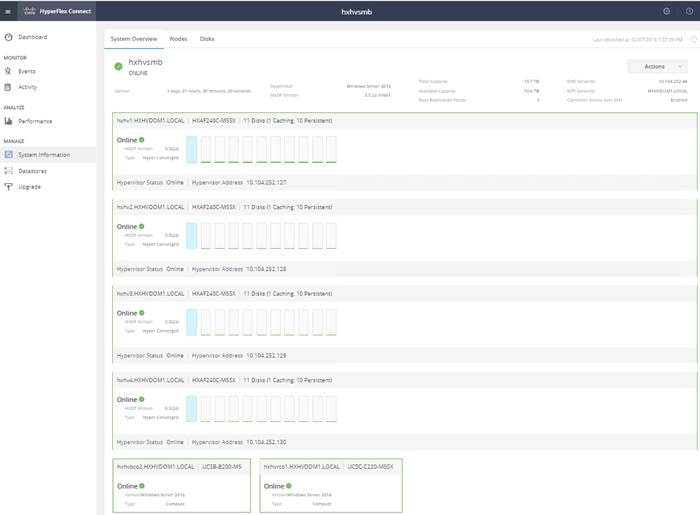Open Activity in the Monitor section
700x515 pixels.
[x=28, y=87]
